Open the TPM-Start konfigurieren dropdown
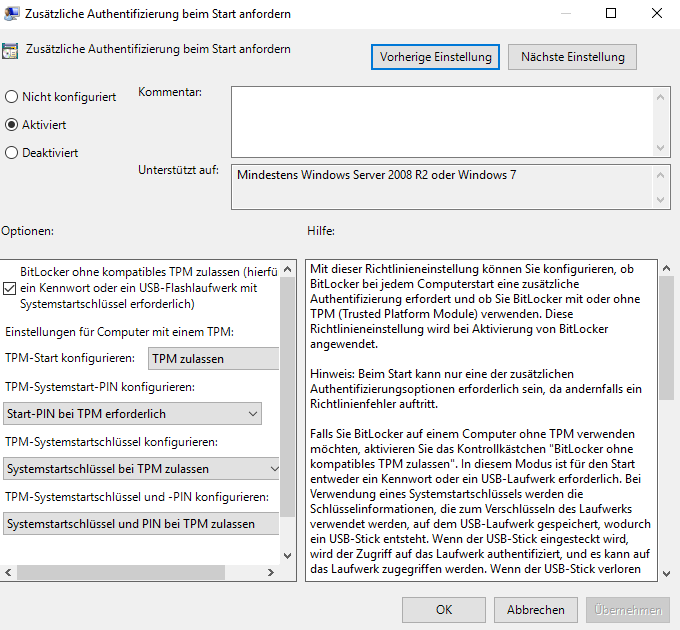This screenshot has width=680, height=630. click(213, 359)
